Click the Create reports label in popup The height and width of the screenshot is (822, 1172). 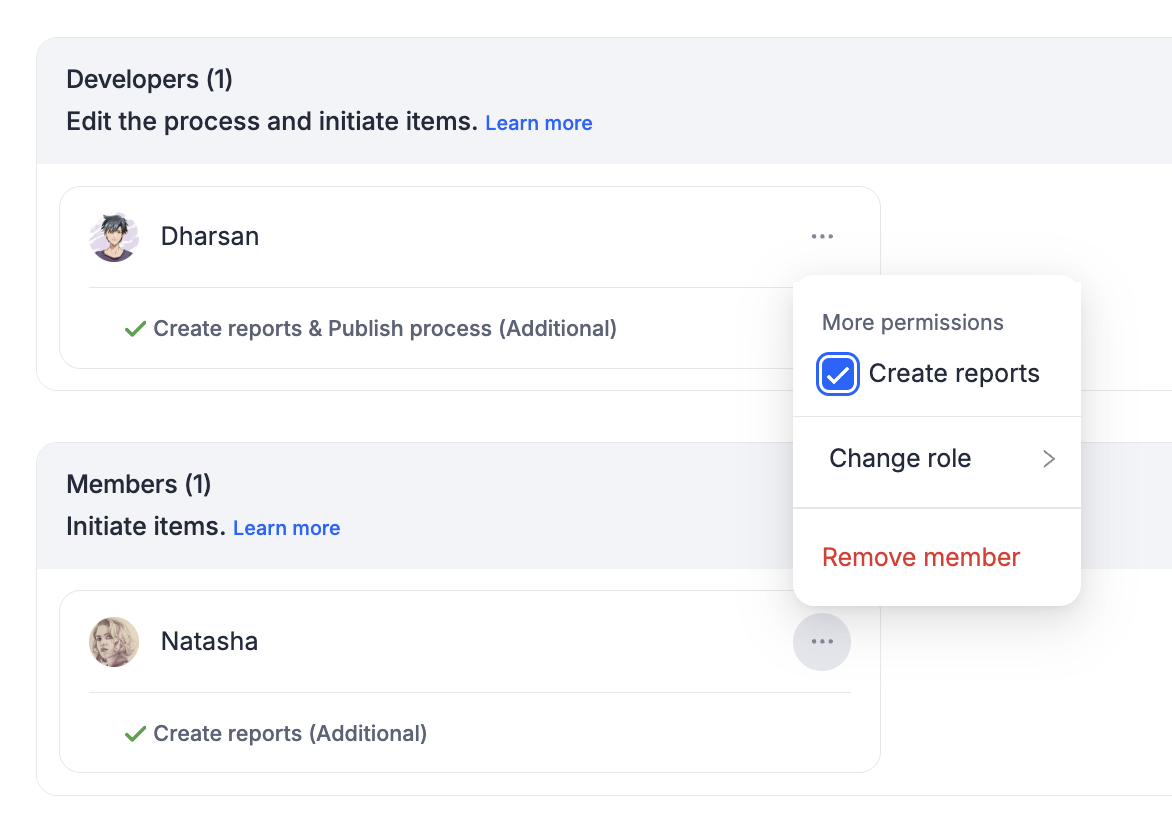[x=954, y=374]
